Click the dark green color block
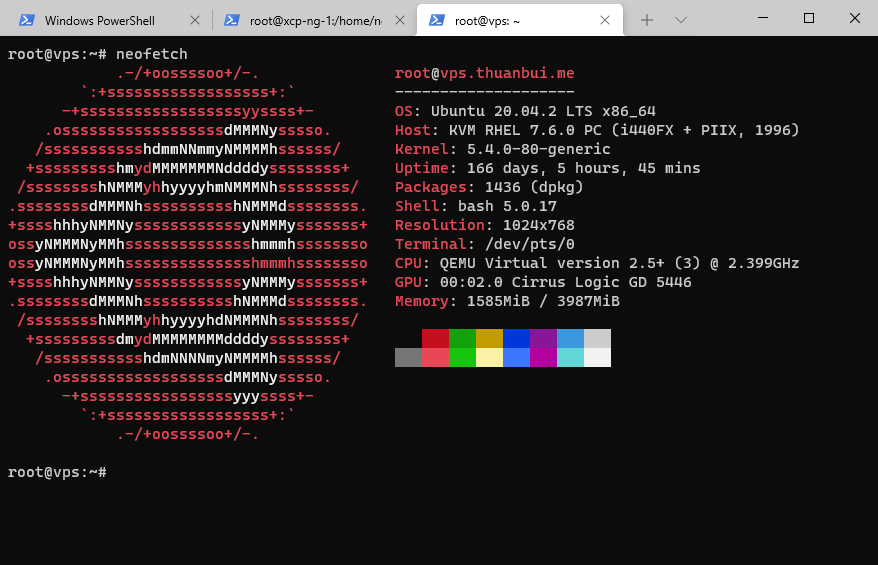This screenshot has height=565, width=878. (x=463, y=339)
